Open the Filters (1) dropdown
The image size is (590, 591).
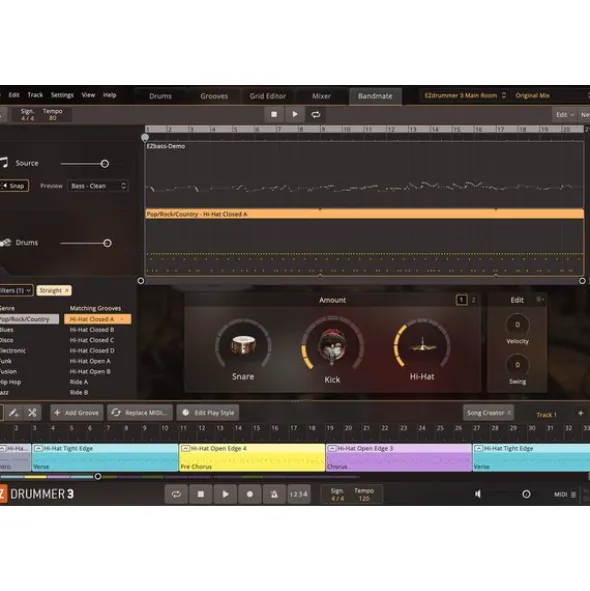pos(16,290)
